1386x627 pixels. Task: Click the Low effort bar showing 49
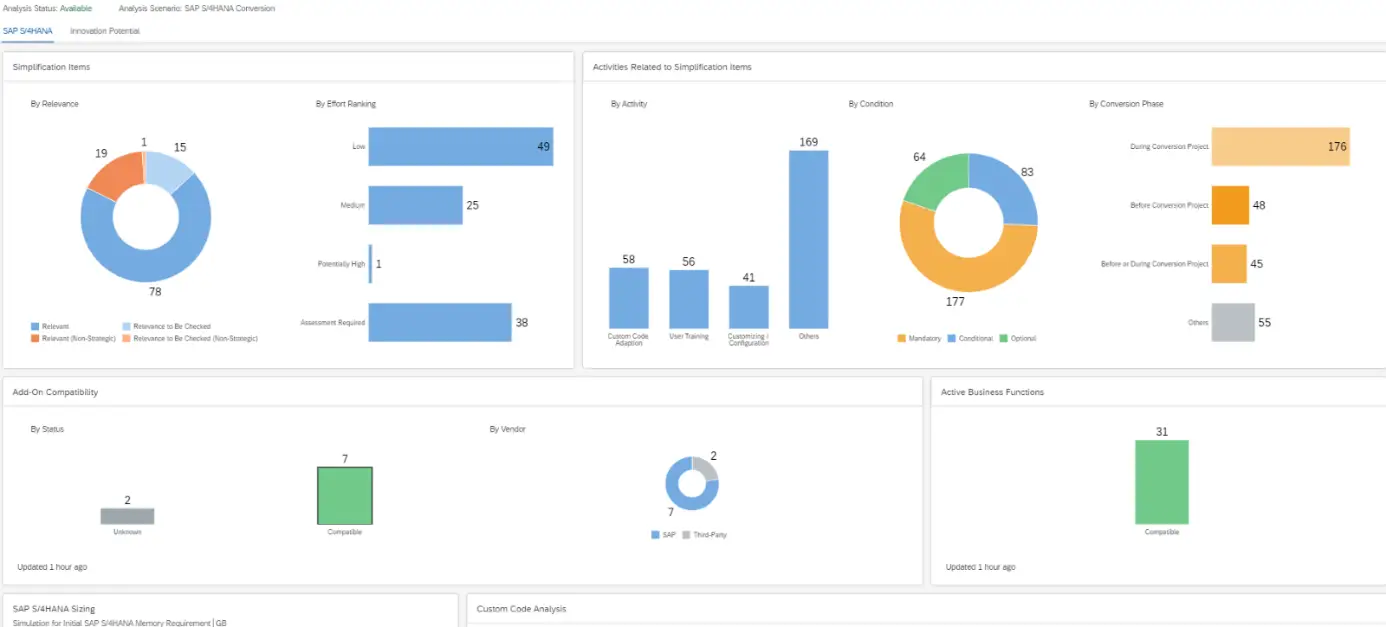(x=460, y=146)
